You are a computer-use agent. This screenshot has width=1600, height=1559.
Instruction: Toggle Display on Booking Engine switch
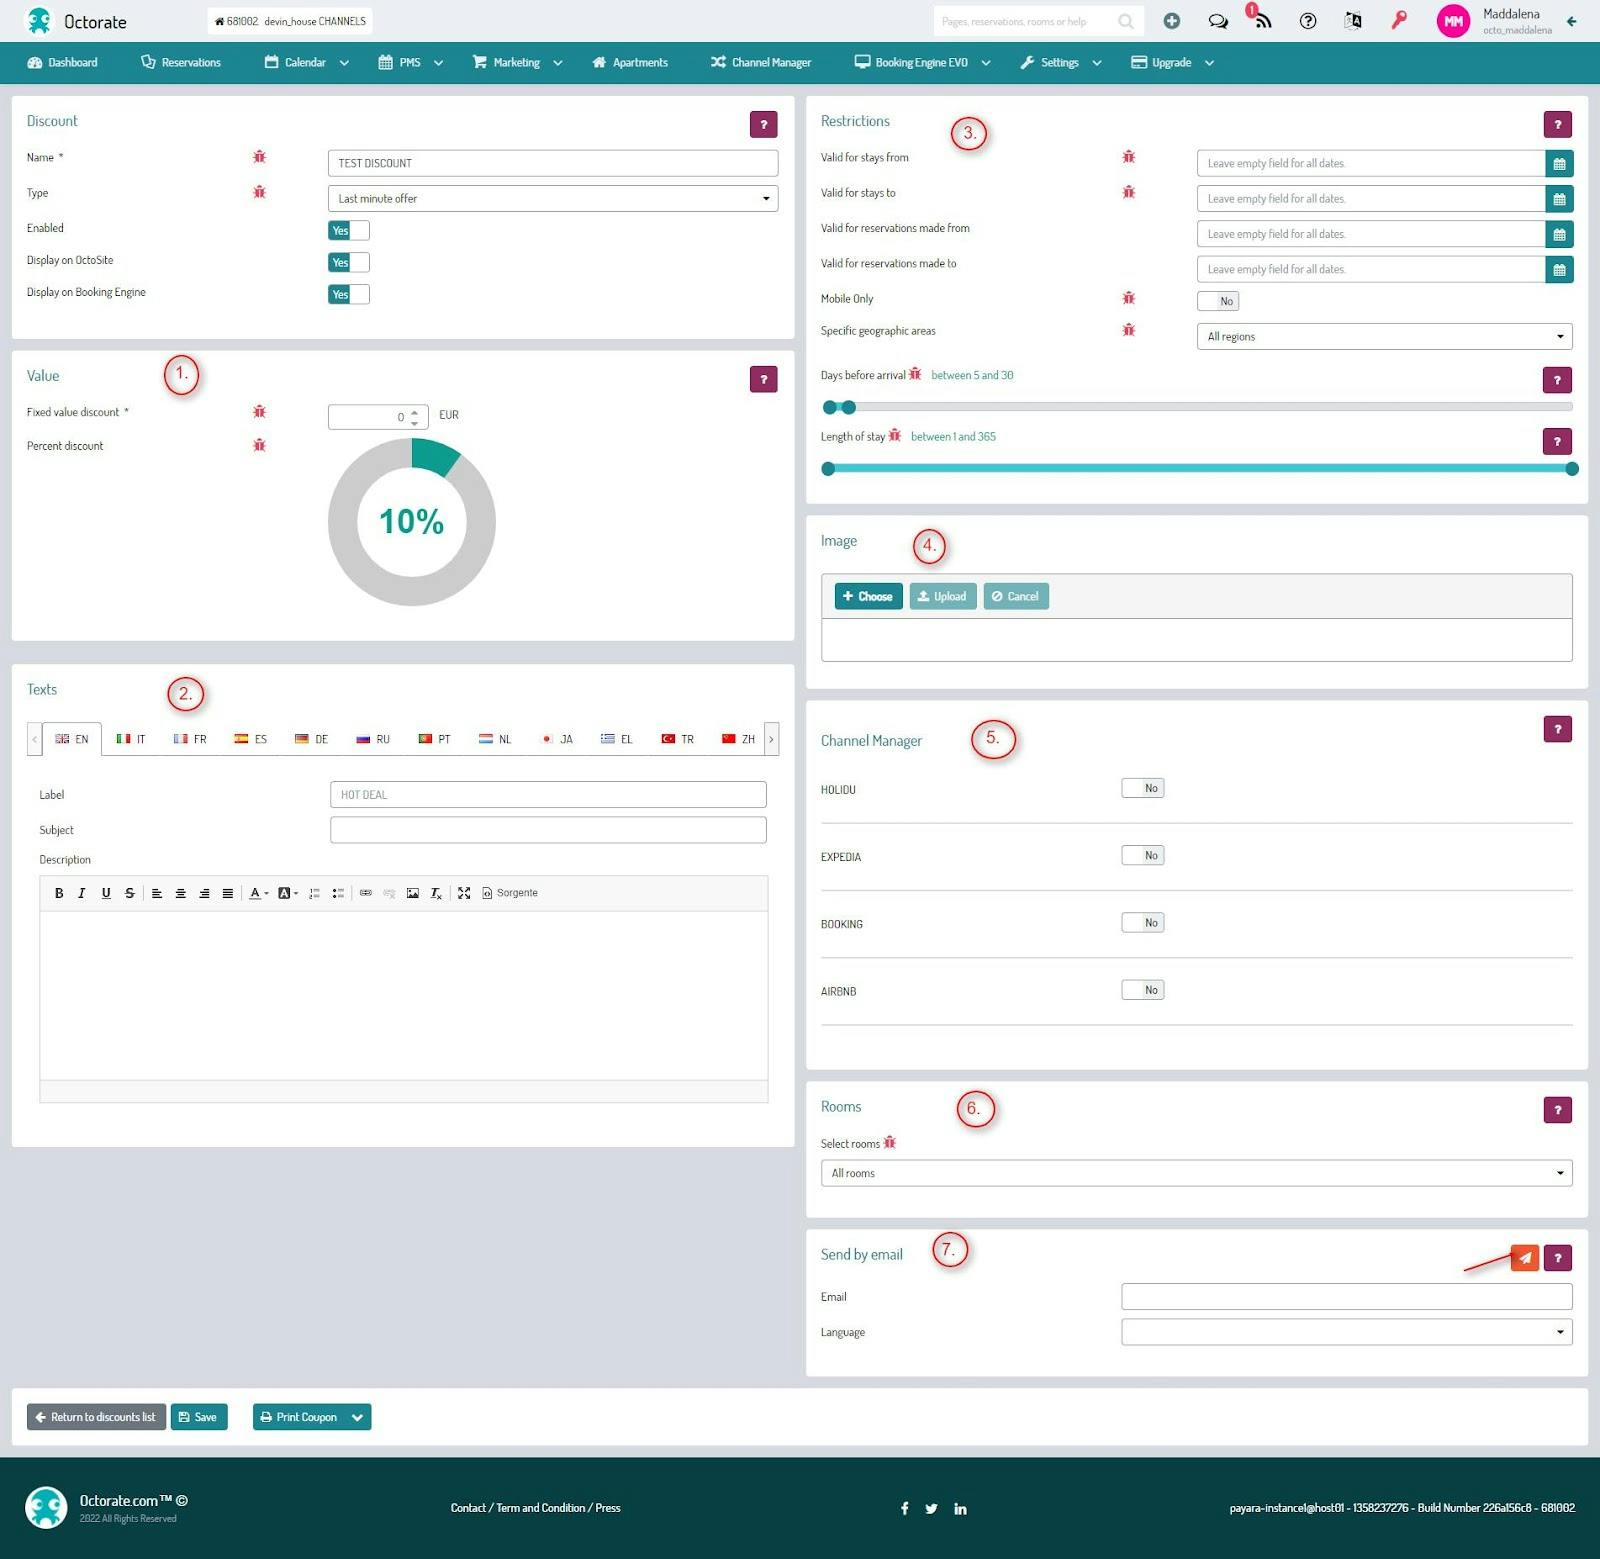point(349,294)
